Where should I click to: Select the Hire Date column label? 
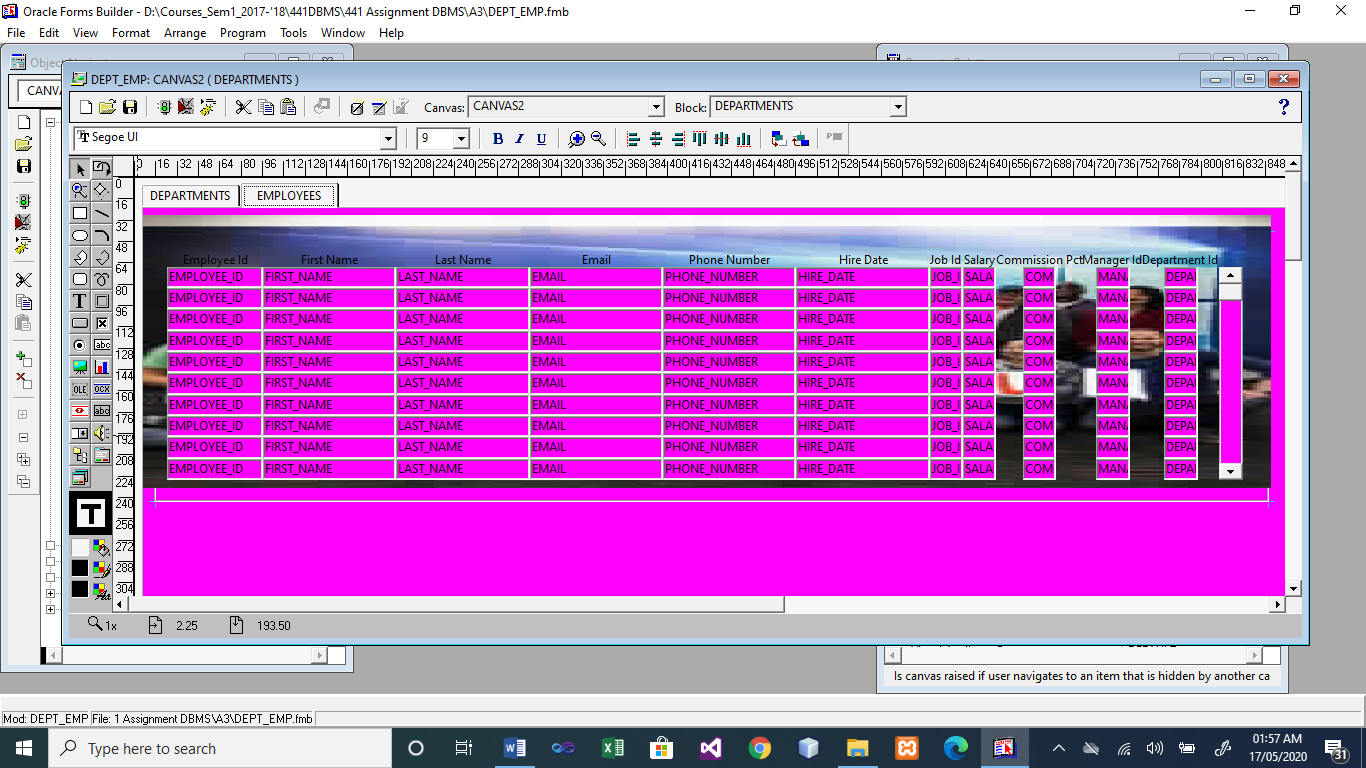coord(863,260)
